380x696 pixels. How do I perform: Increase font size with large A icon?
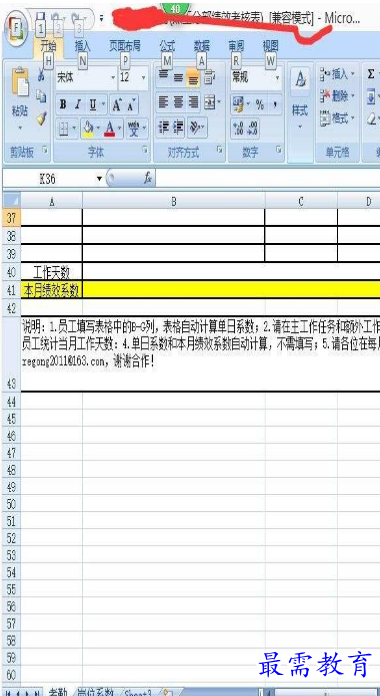point(117,105)
